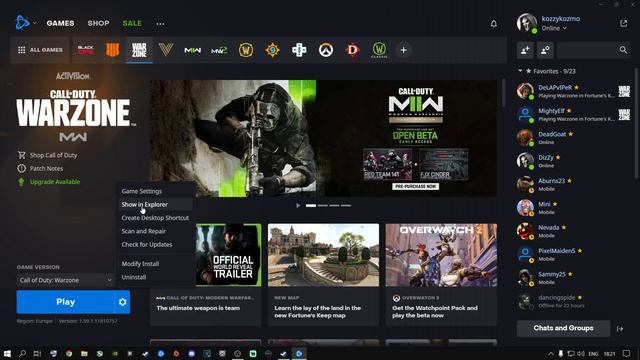
Task: Select the Black Ops 4 game icon
Action: point(113,50)
